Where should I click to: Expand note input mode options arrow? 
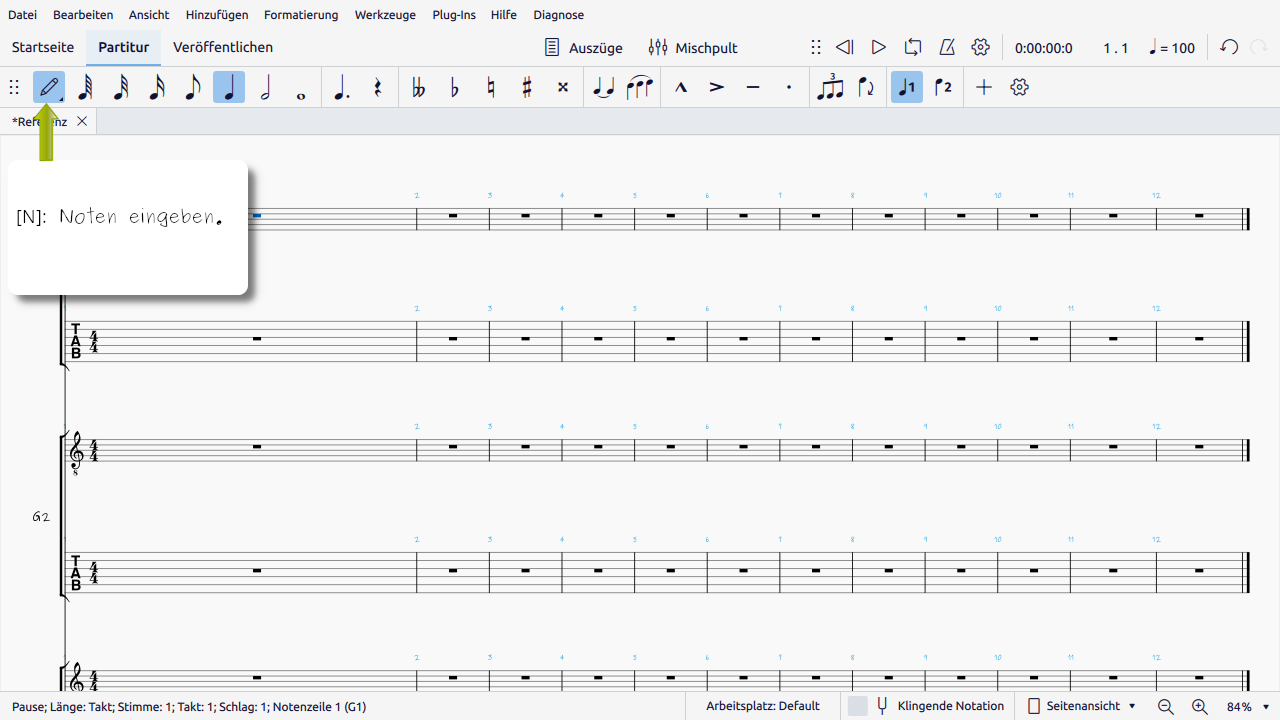62,98
